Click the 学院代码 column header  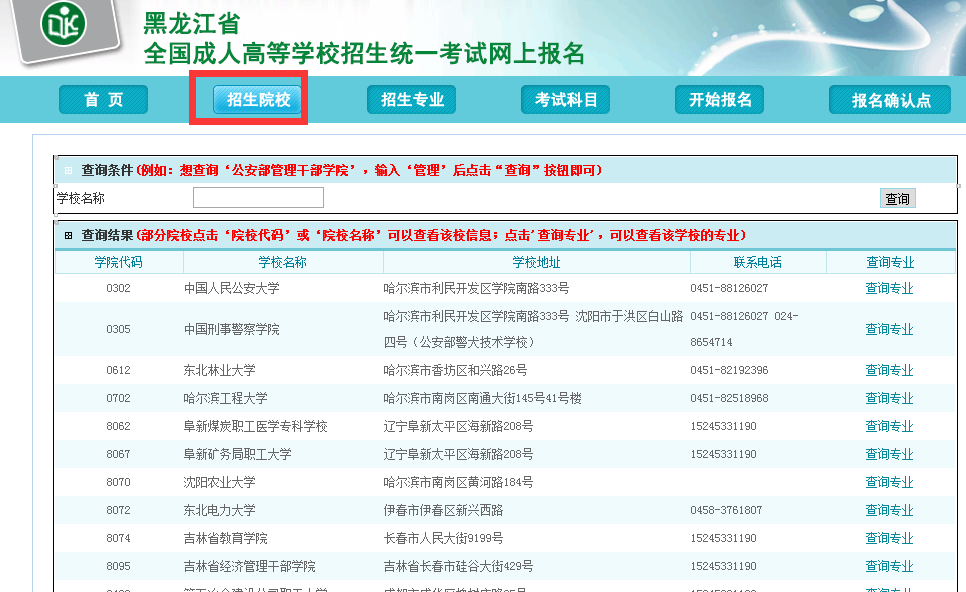(x=118, y=262)
